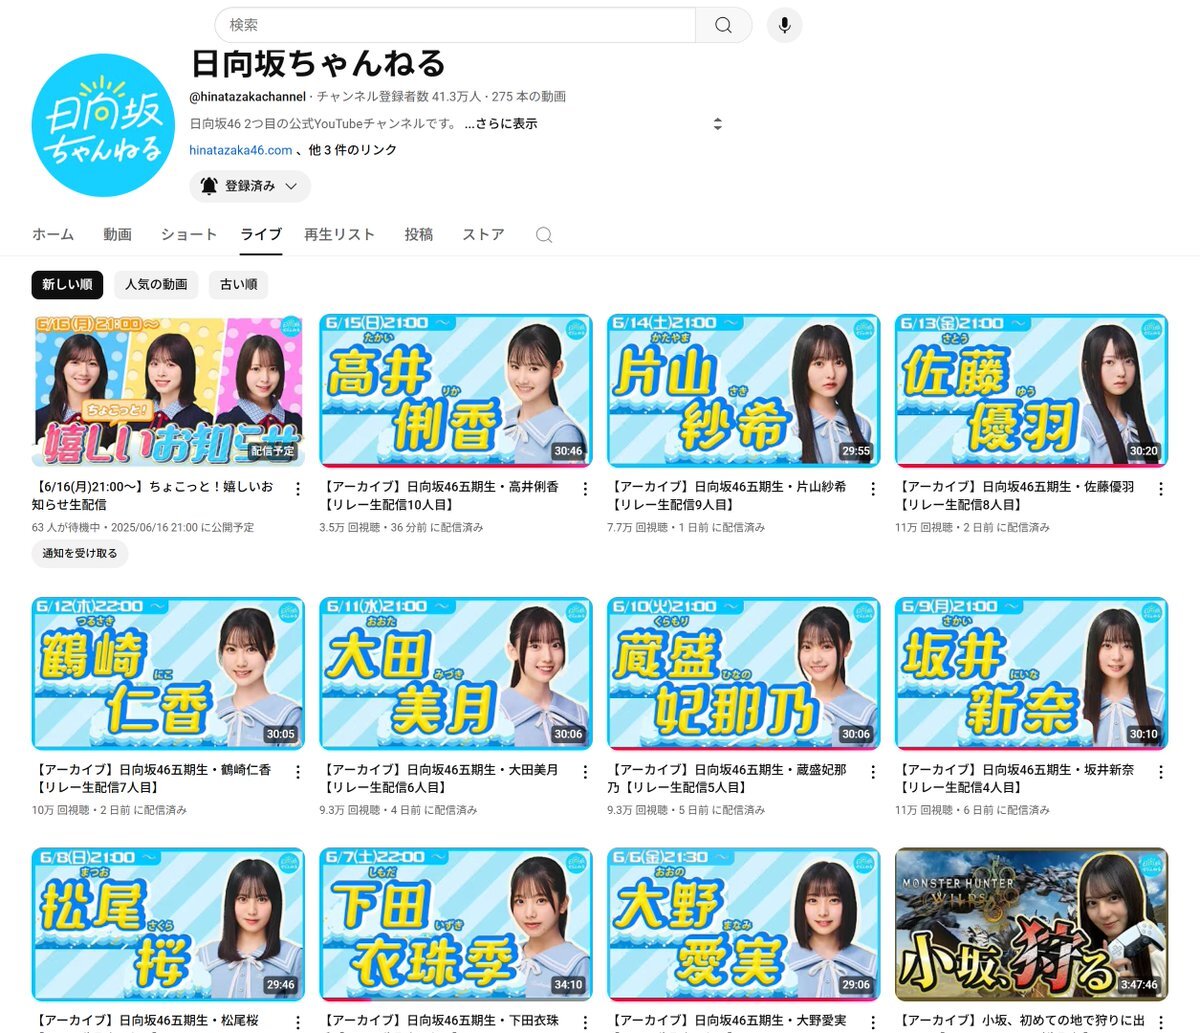Open more options for 片山紗希 archive video
Screen dimensions: 1200x1033
873,489
